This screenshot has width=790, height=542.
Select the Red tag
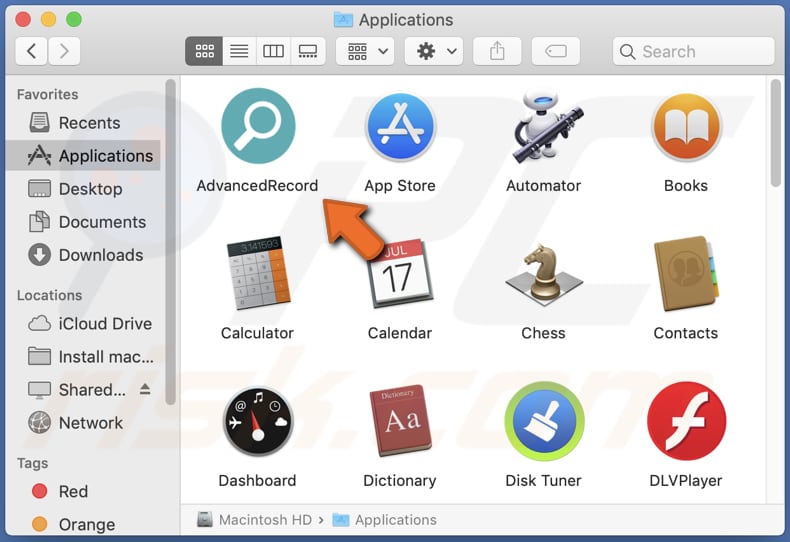coord(83,491)
